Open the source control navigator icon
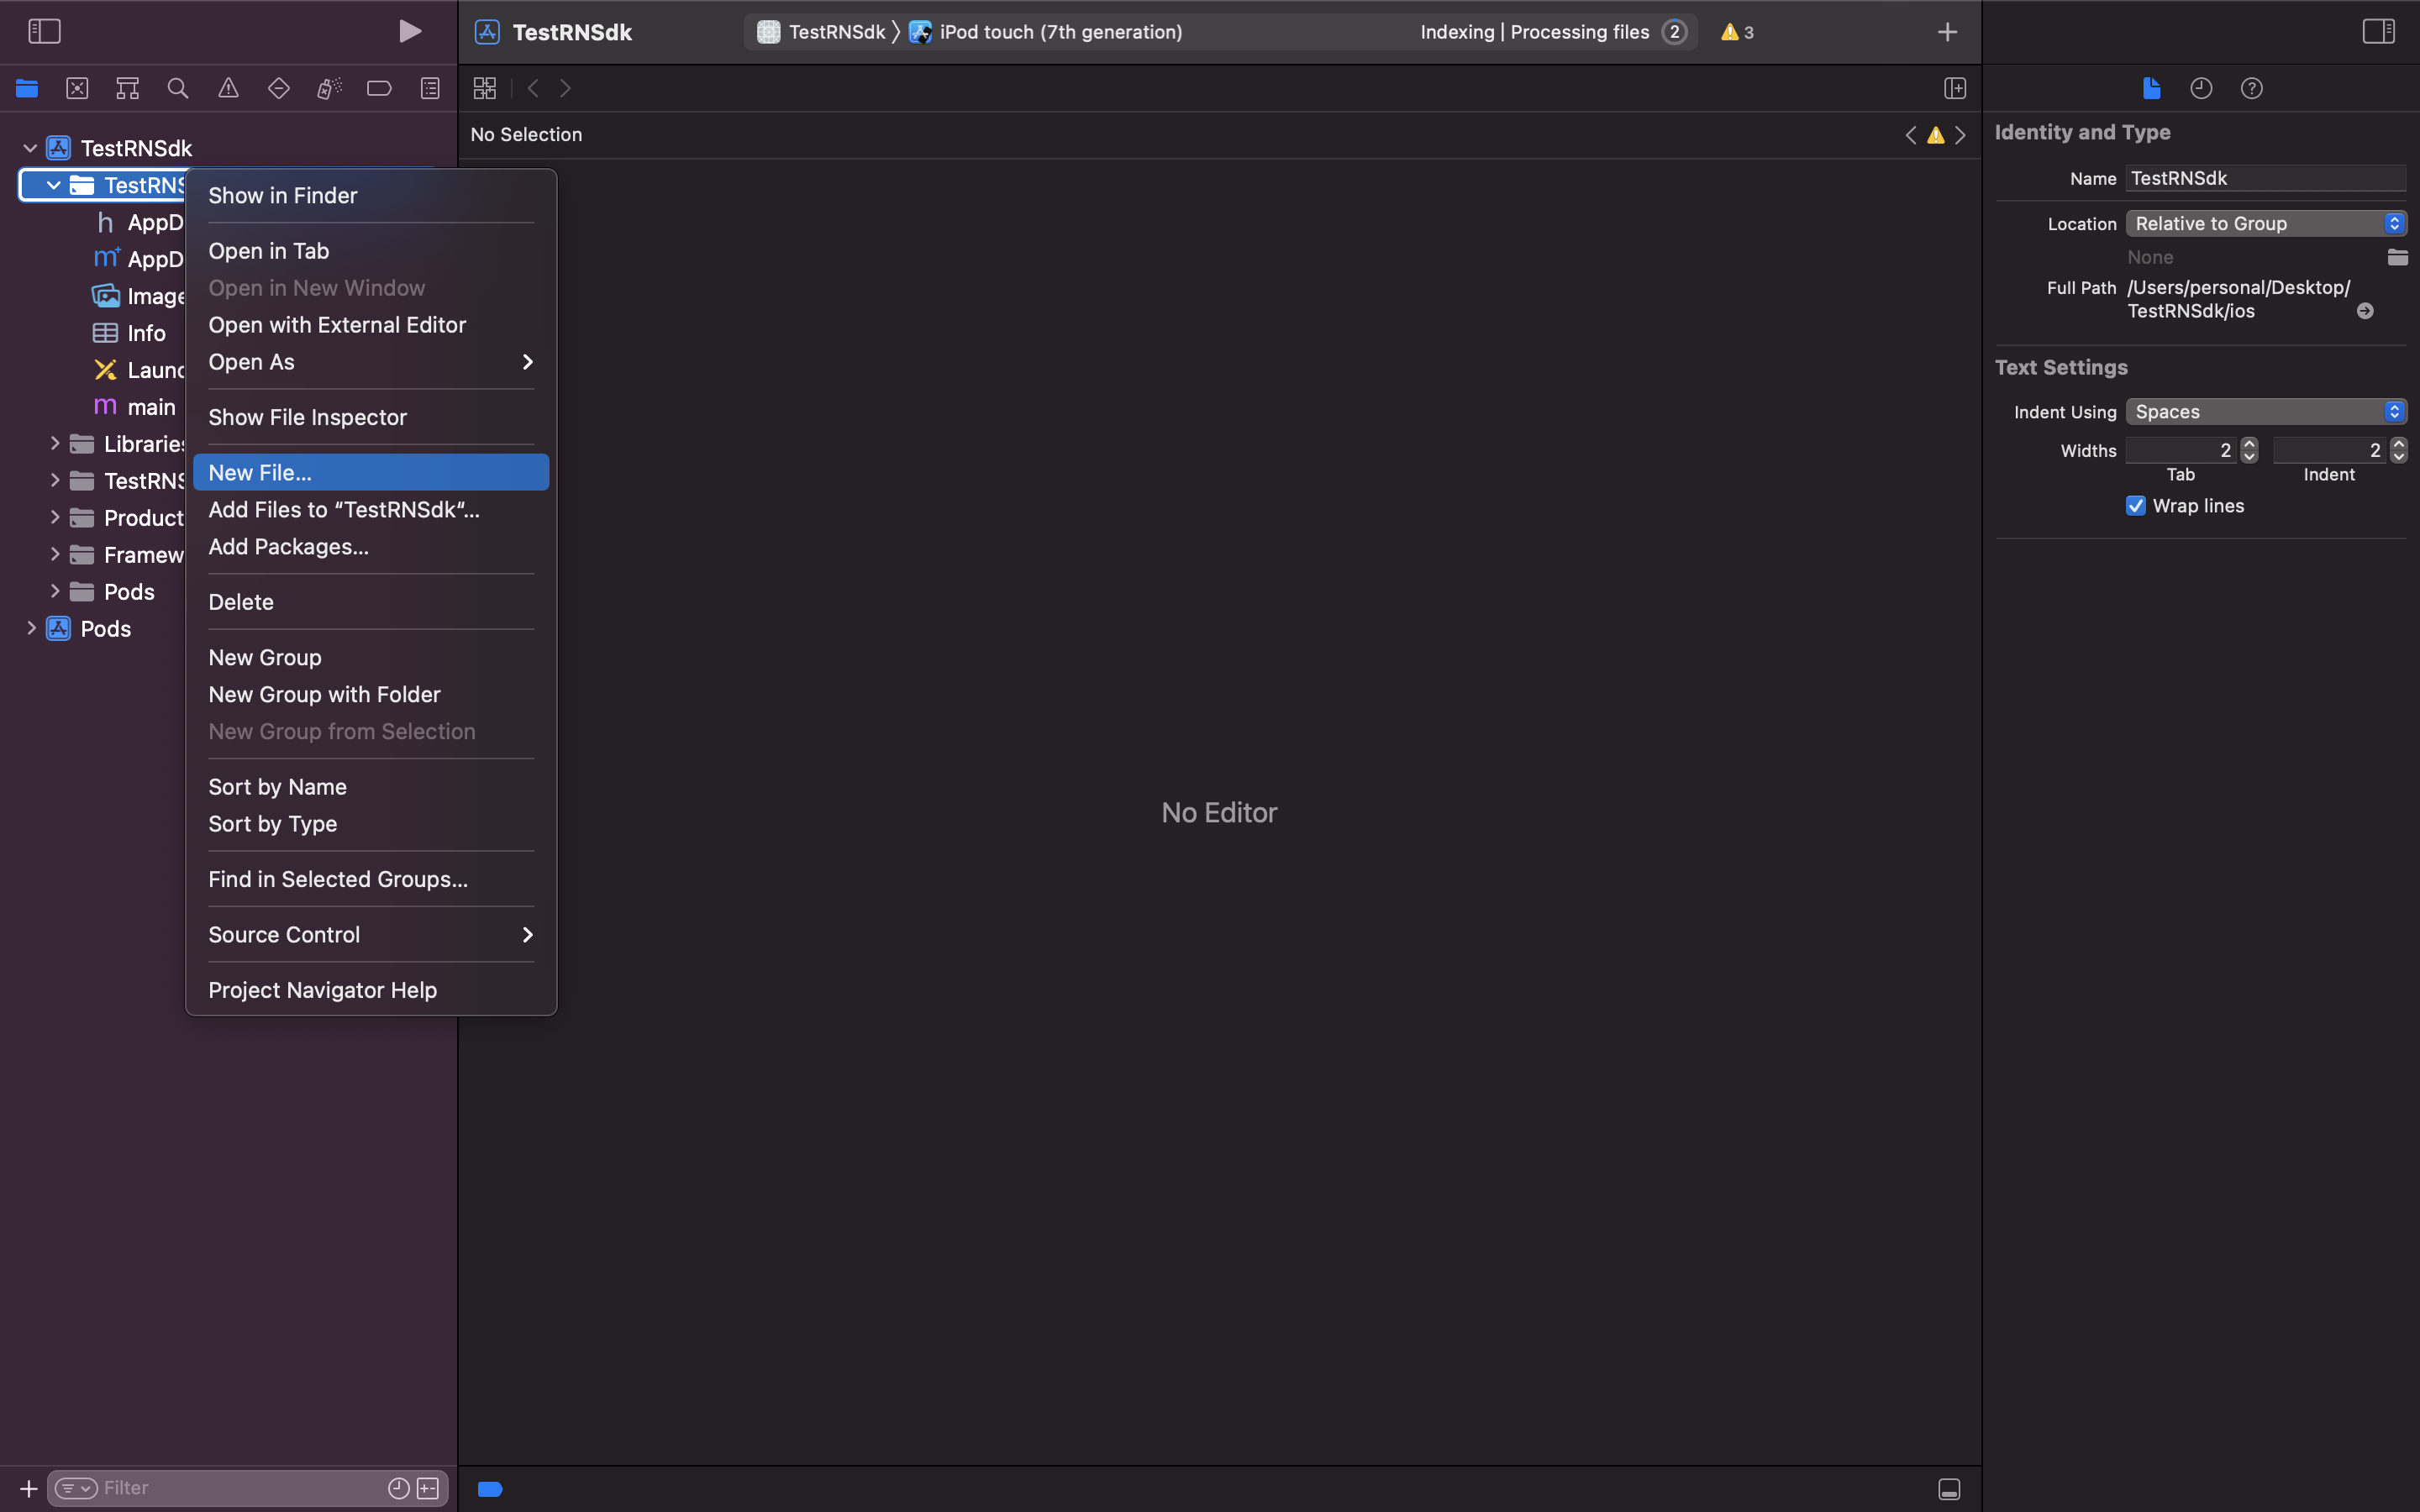The image size is (2420, 1512). [77, 89]
